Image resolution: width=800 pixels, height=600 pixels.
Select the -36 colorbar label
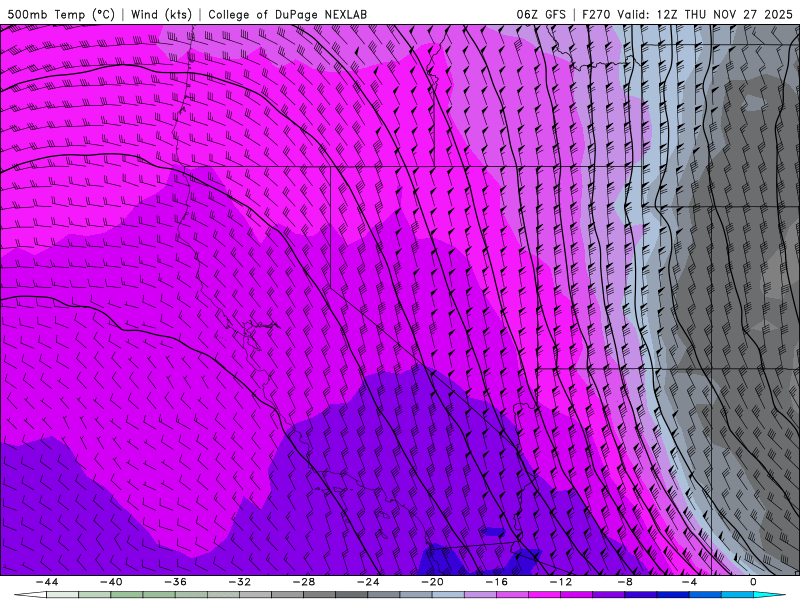pos(176,582)
